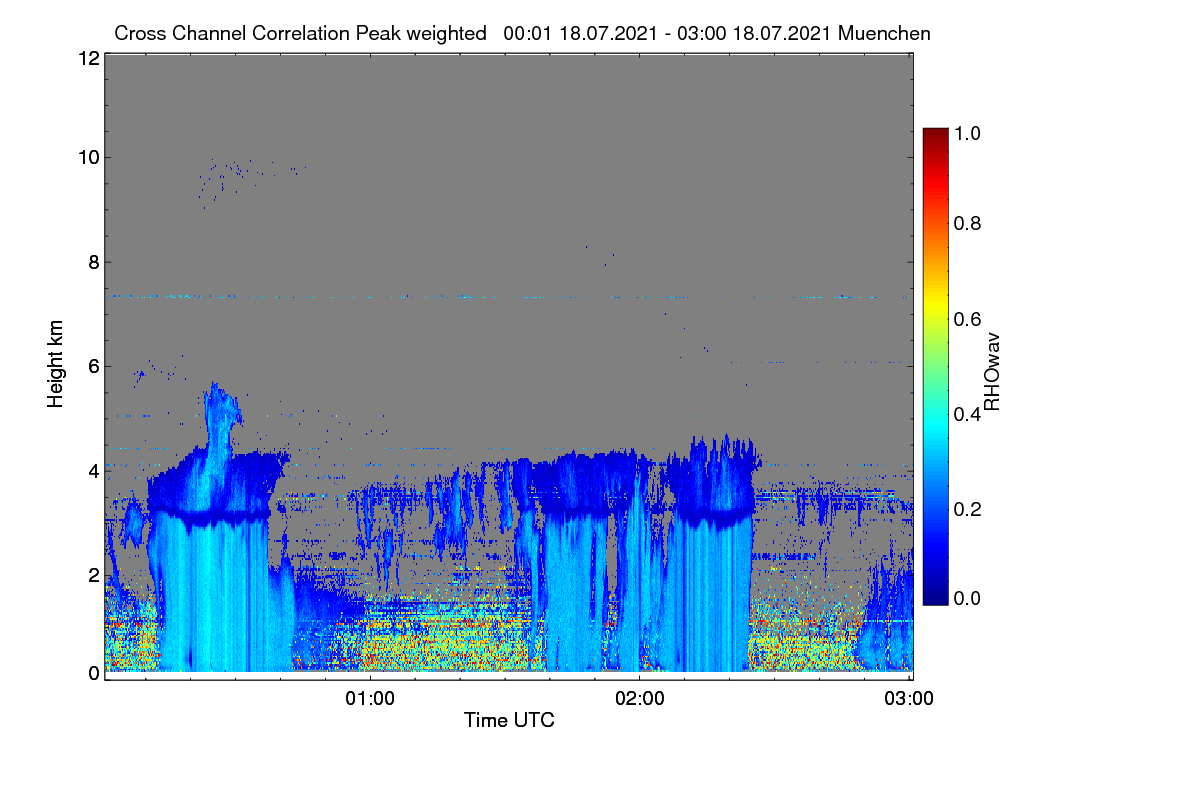
Task: Click the height tick label 0 on the y-axis
Action: pos(93,673)
